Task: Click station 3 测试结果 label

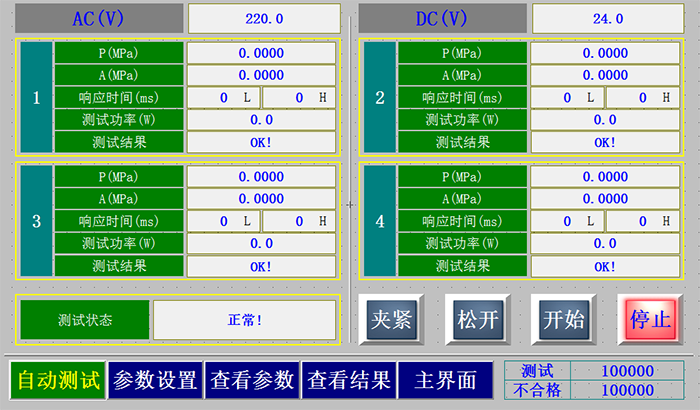Action: [x=119, y=266]
